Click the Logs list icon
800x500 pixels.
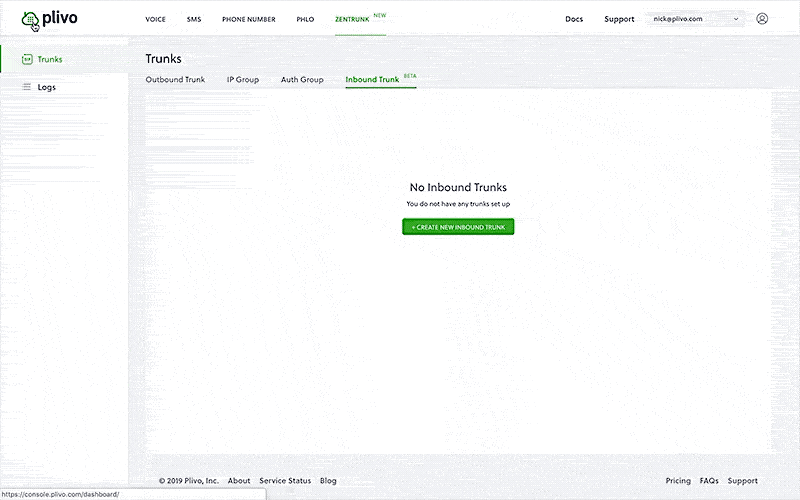click(x=27, y=87)
